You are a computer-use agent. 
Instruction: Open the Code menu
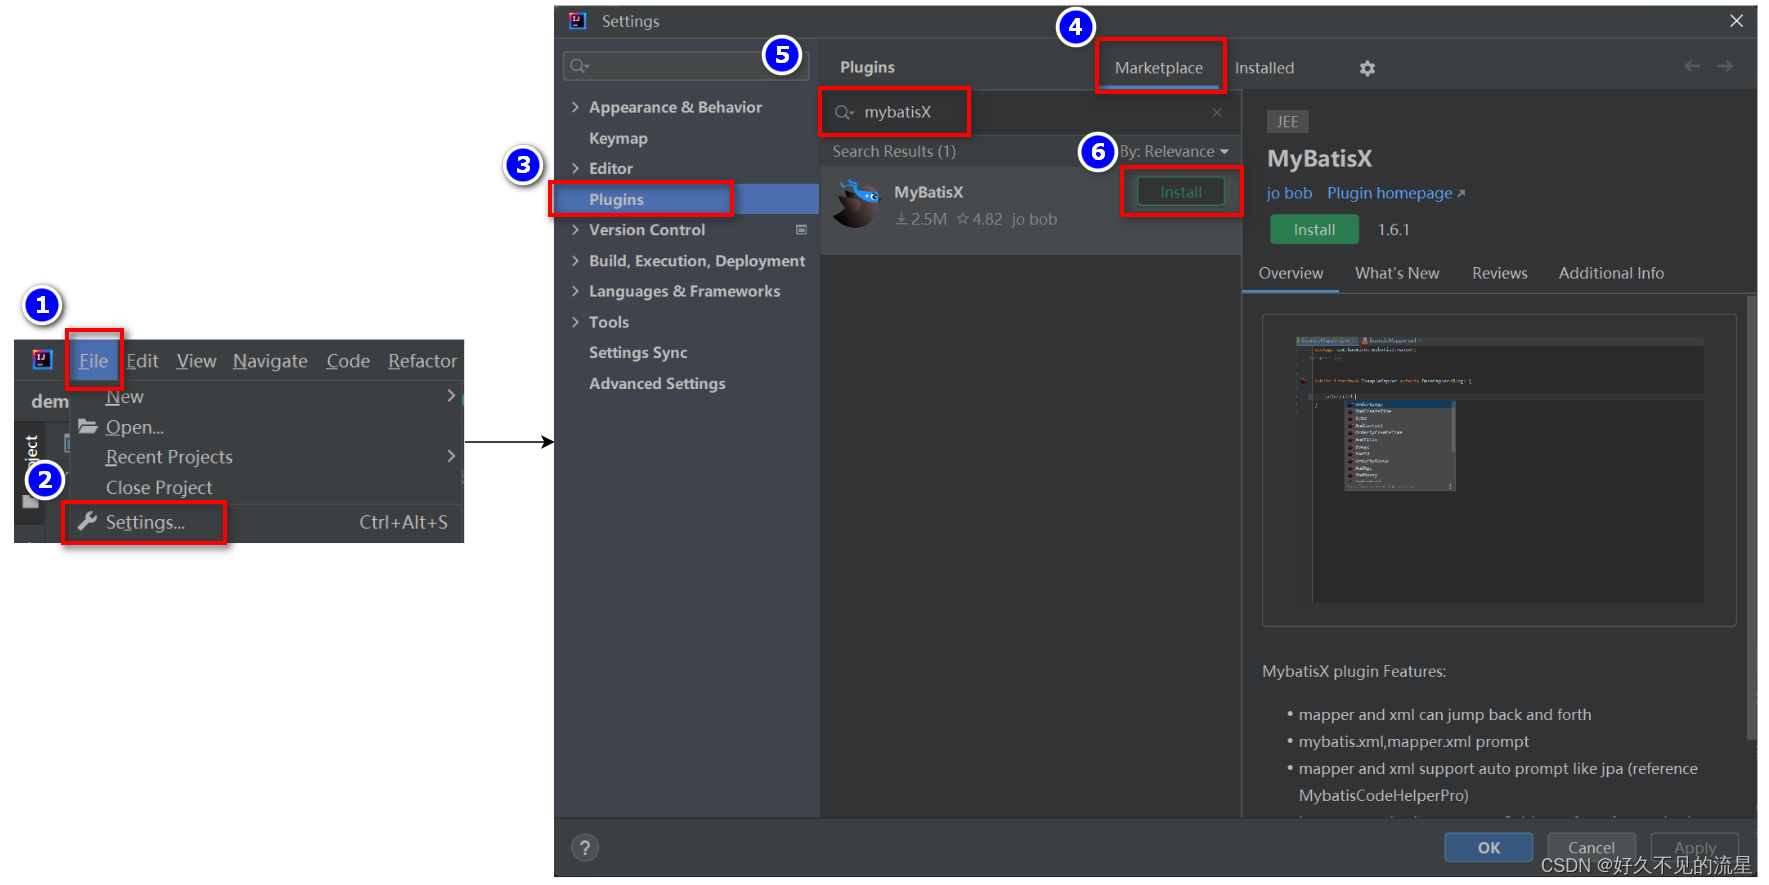point(348,361)
